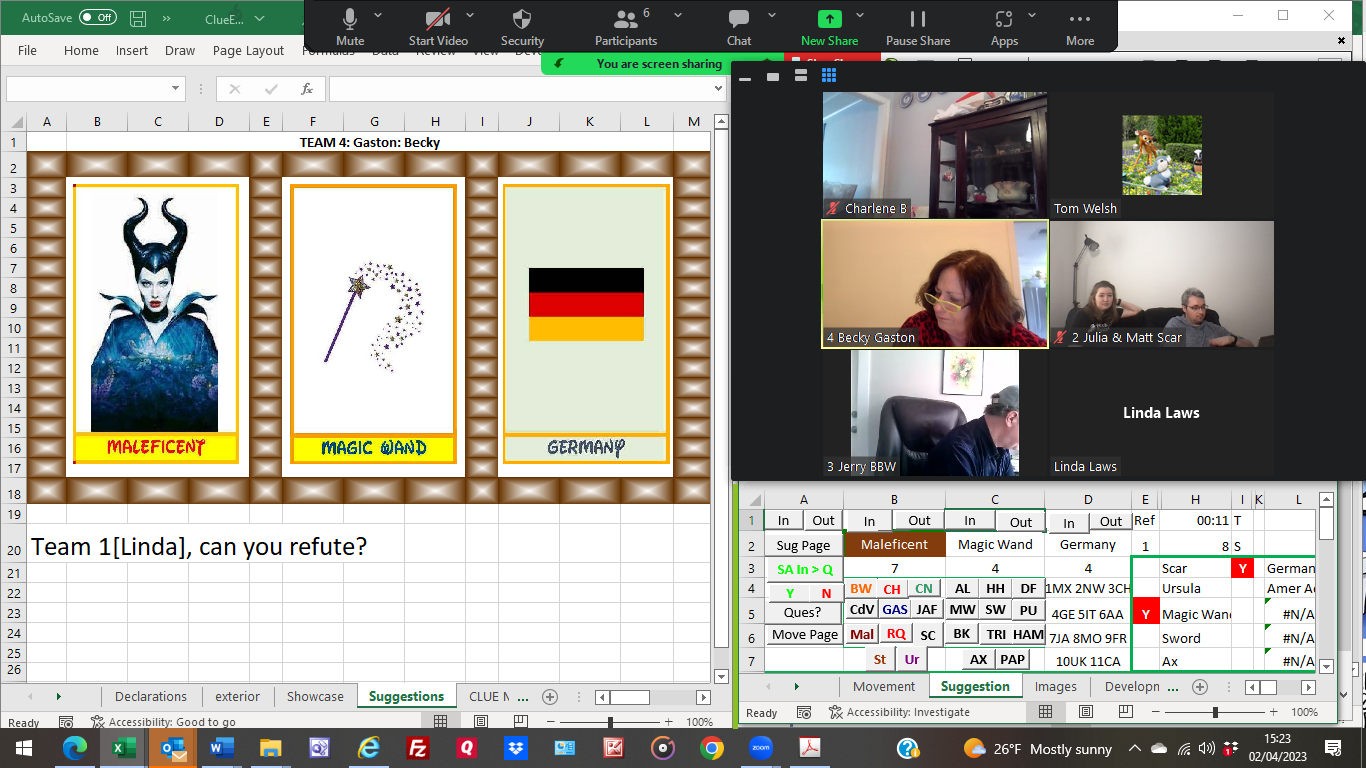Toggle HAM weapon button

pyautogui.click(x=1028, y=634)
